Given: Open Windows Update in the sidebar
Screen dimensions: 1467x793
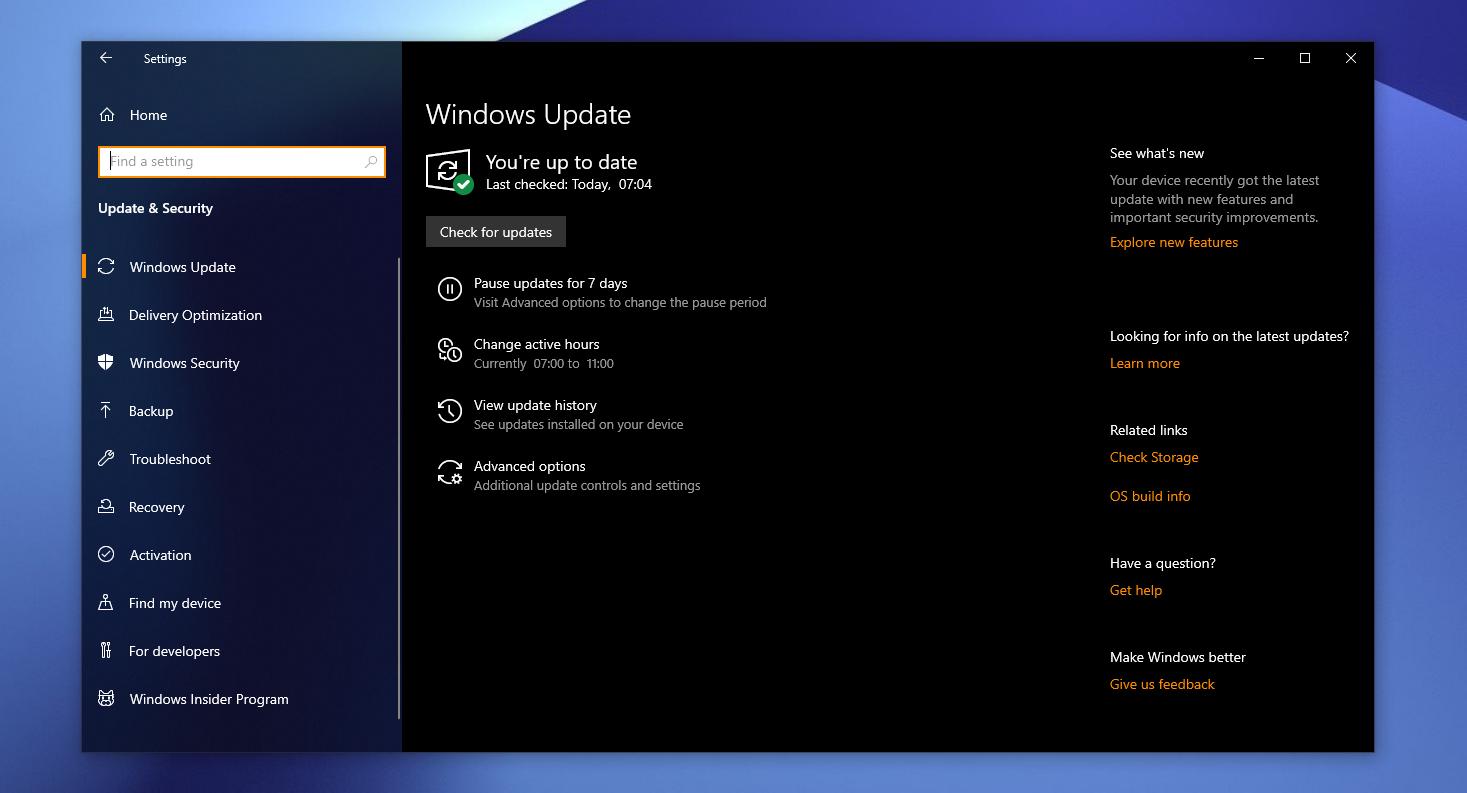Looking at the screenshot, I should coord(240,267).
